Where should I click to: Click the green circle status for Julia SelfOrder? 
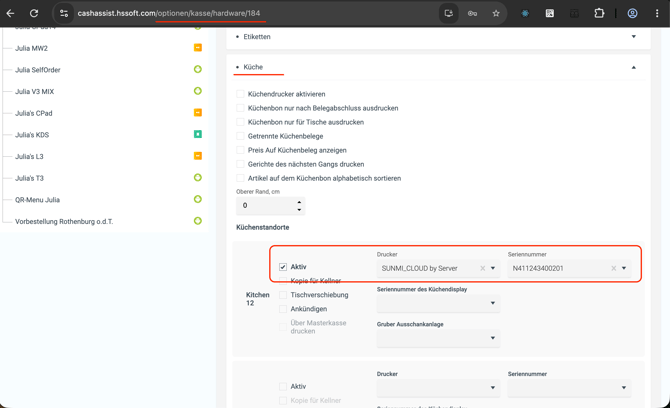click(198, 69)
